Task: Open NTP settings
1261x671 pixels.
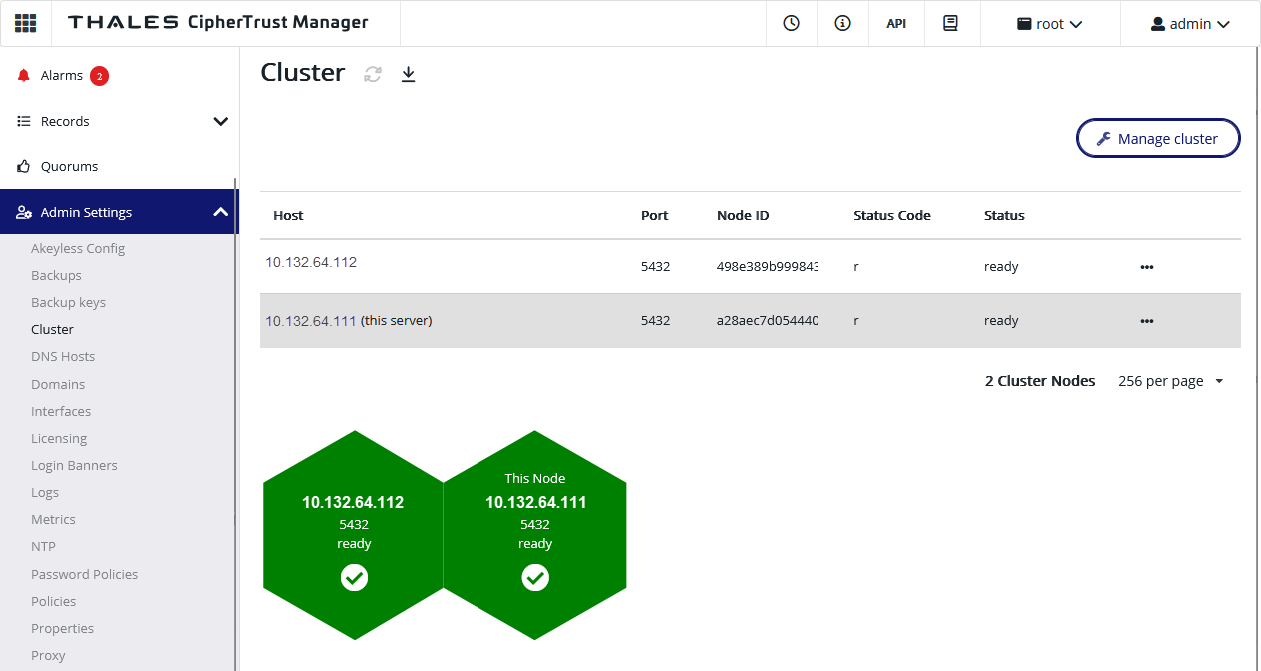Action: [43, 546]
